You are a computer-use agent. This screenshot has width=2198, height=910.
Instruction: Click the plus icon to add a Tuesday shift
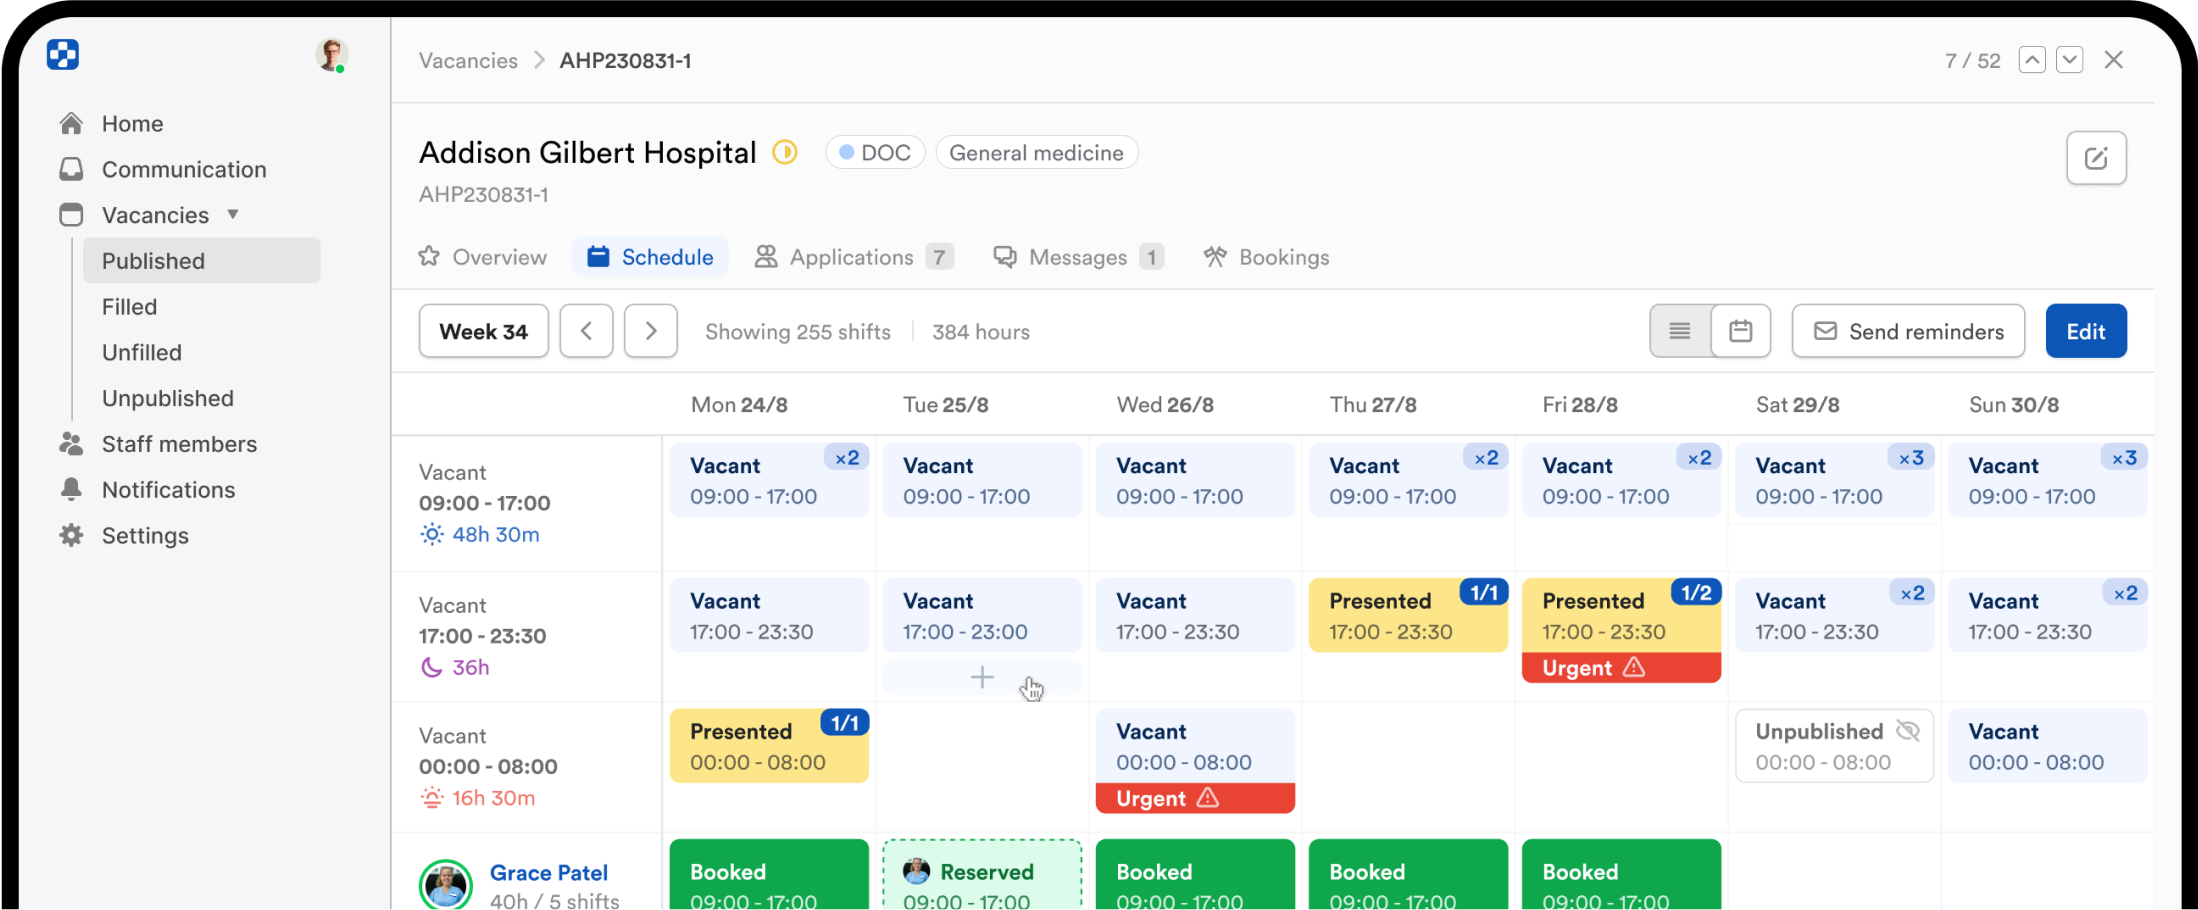pyautogui.click(x=982, y=678)
